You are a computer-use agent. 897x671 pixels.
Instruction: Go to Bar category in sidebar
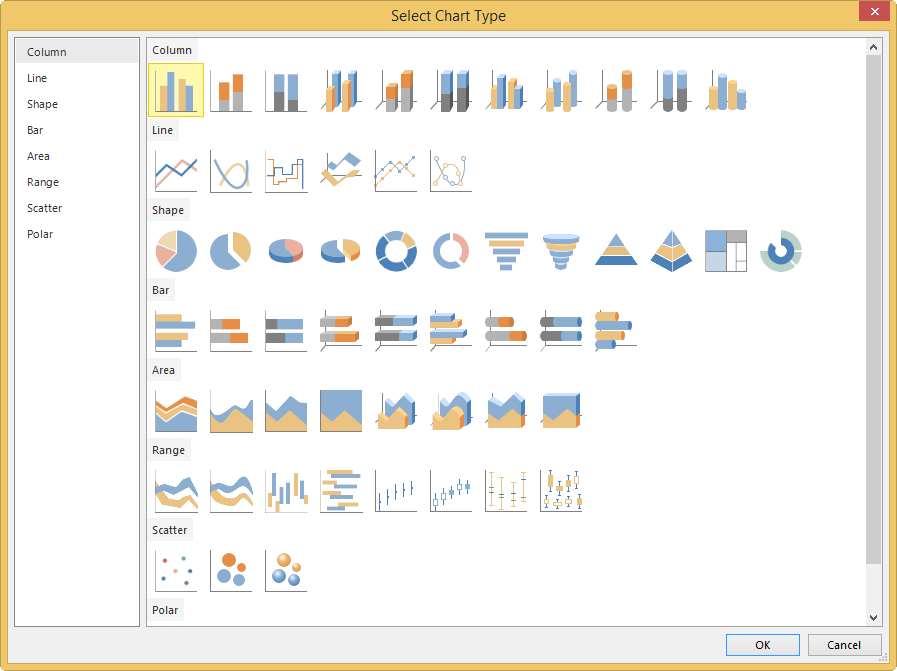77,130
